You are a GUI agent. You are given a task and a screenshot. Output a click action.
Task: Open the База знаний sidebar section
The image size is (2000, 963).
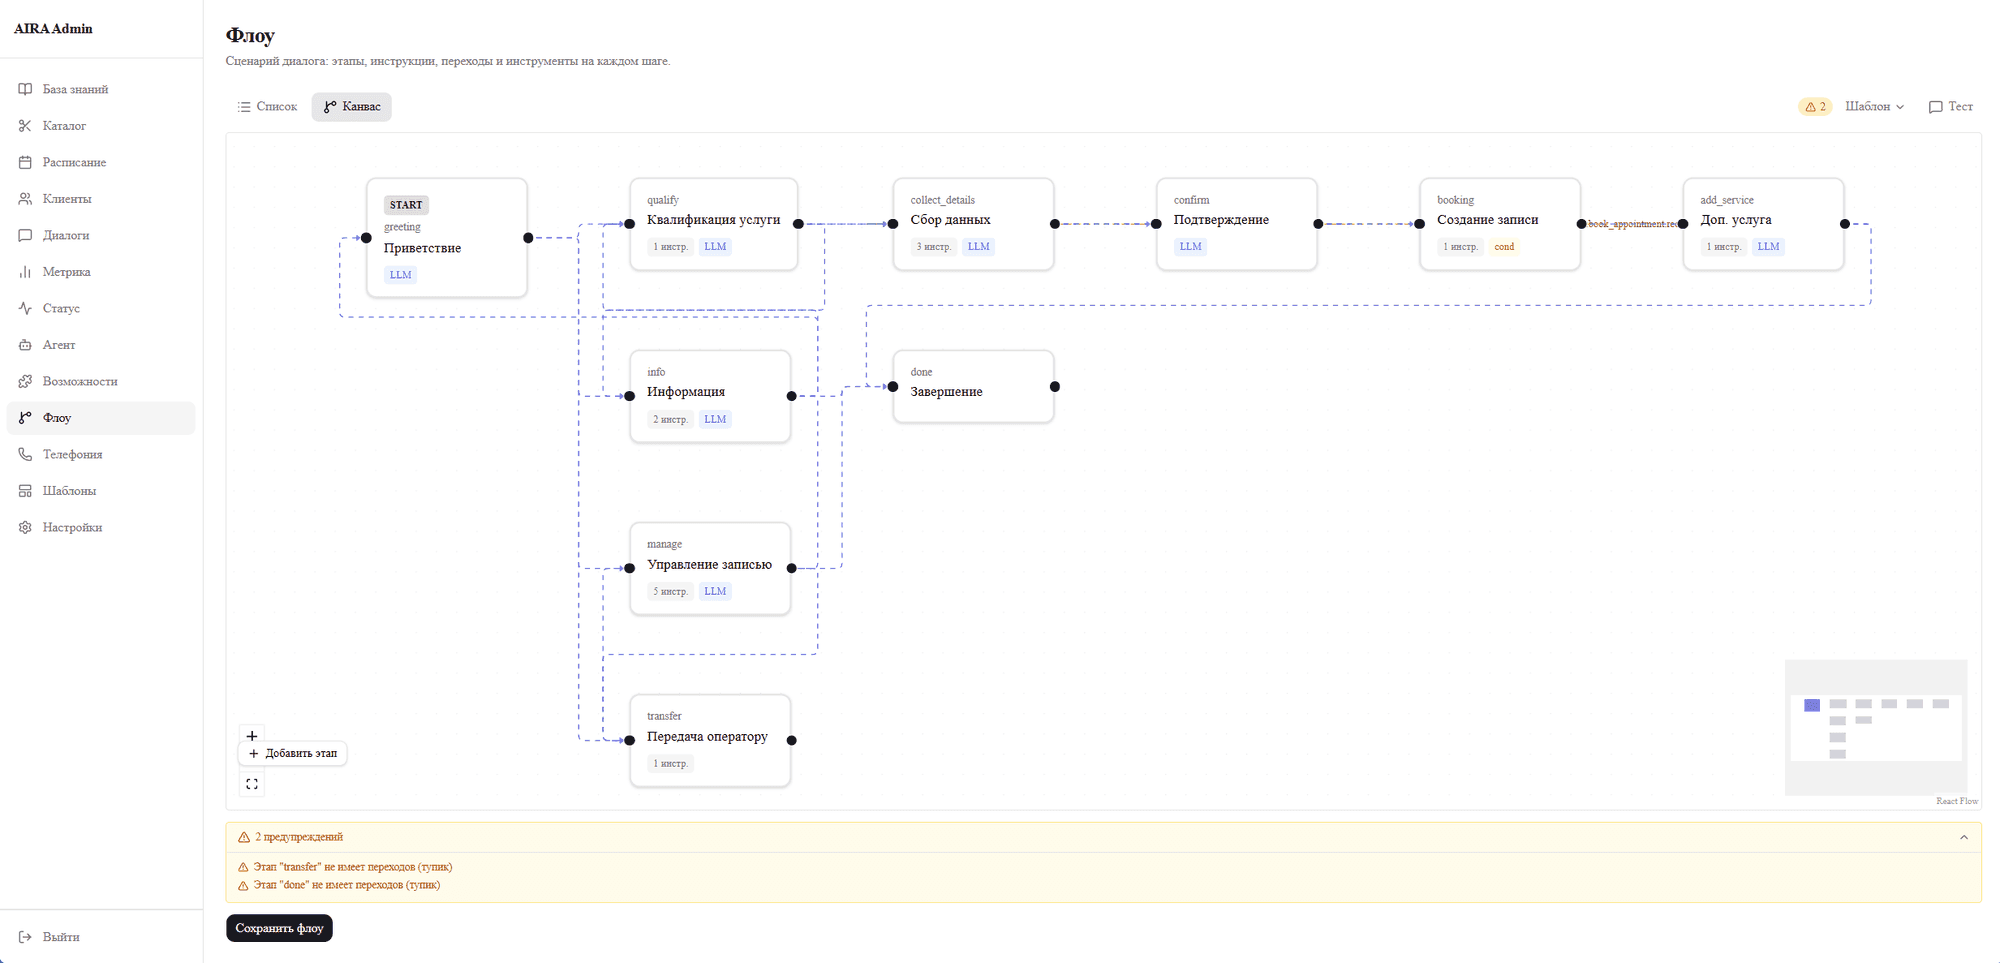tap(100, 89)
